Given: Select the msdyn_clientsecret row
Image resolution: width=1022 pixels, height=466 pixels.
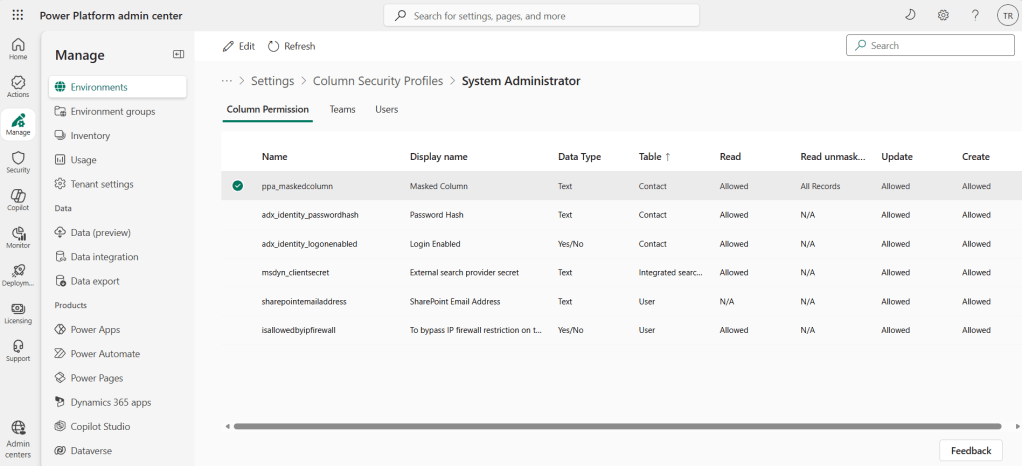Looking at the screenshot, I should 621,272.
